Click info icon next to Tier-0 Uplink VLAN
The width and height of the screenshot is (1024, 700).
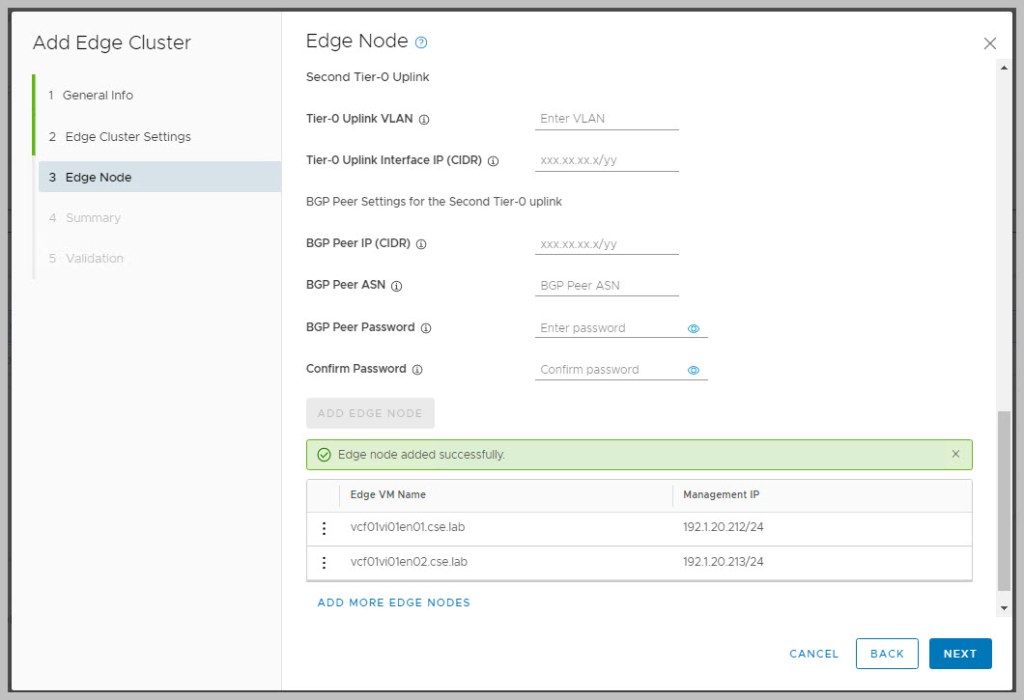click(x=424, y=119)
